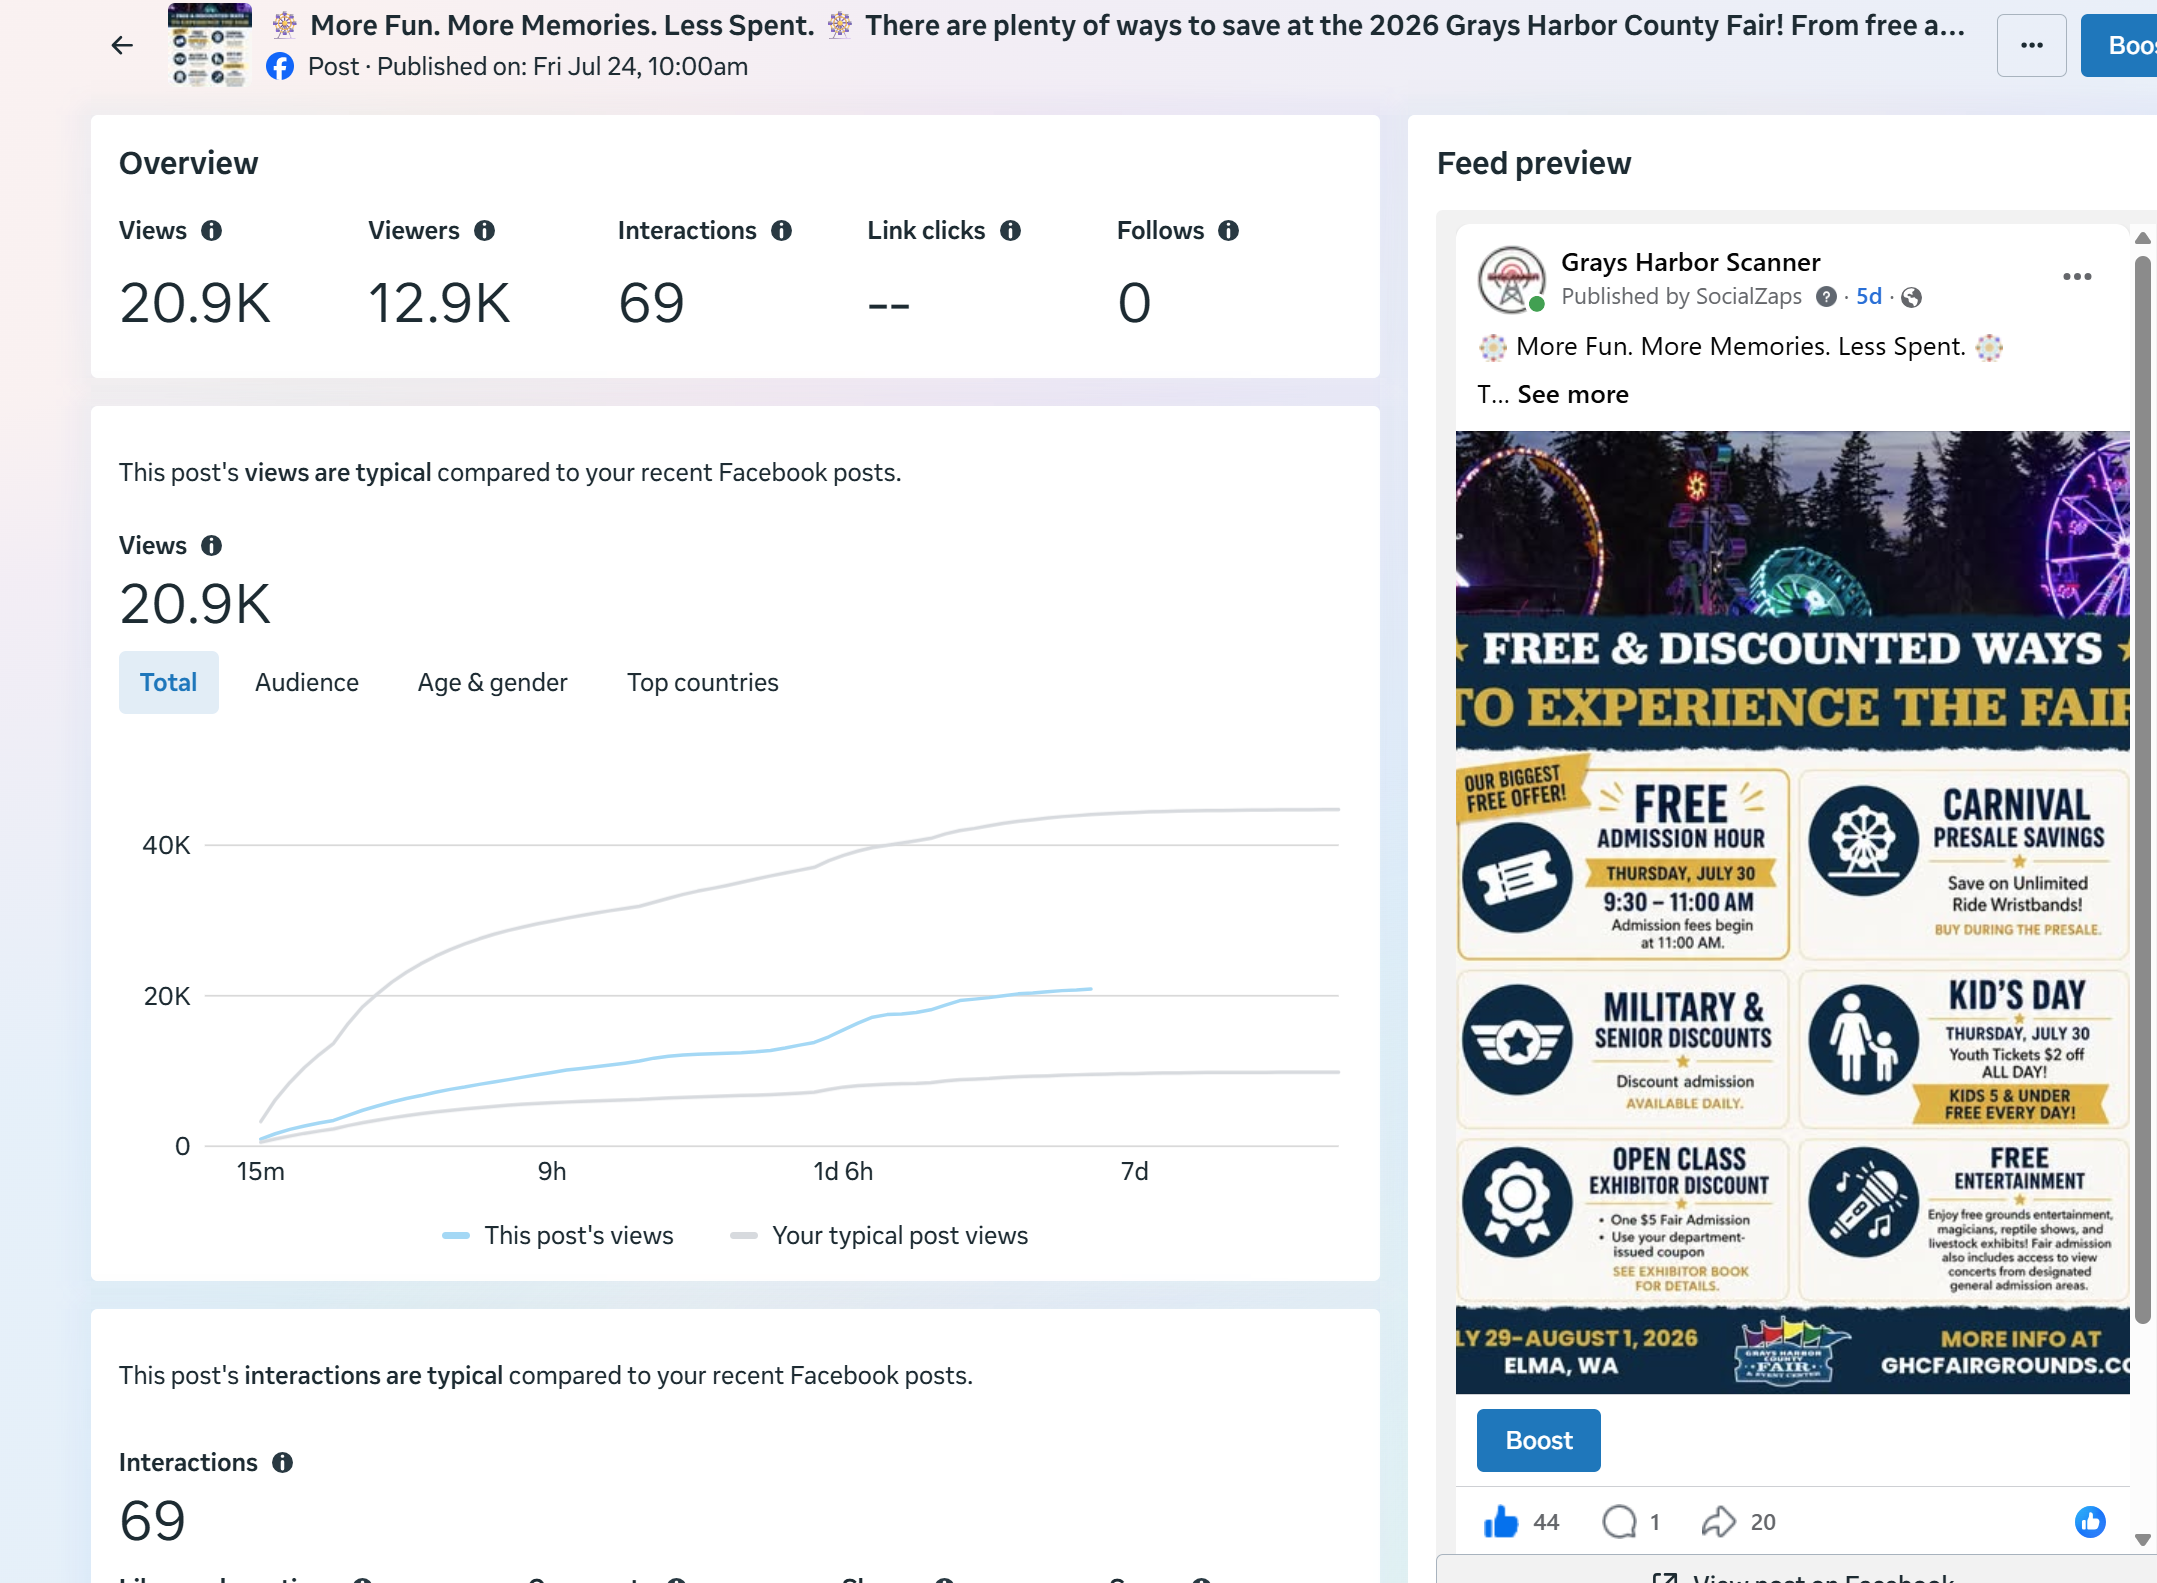Open Grays Harbor Scanner page name
This screenshot has width=2157, height=1583.
coord(1690,262)
